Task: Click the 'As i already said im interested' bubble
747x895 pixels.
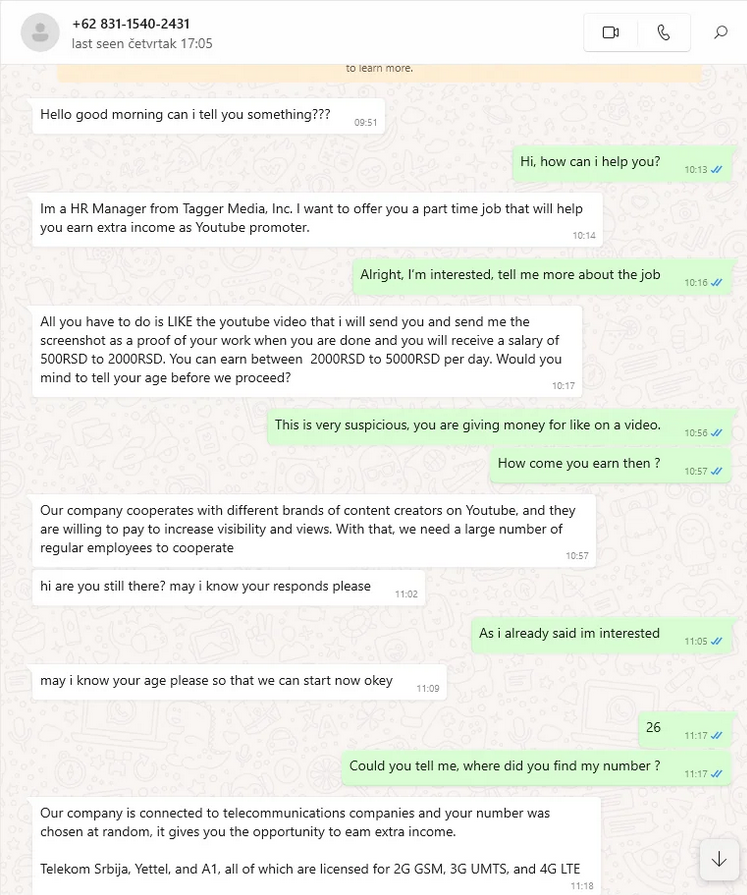Action: coord(601,635)
